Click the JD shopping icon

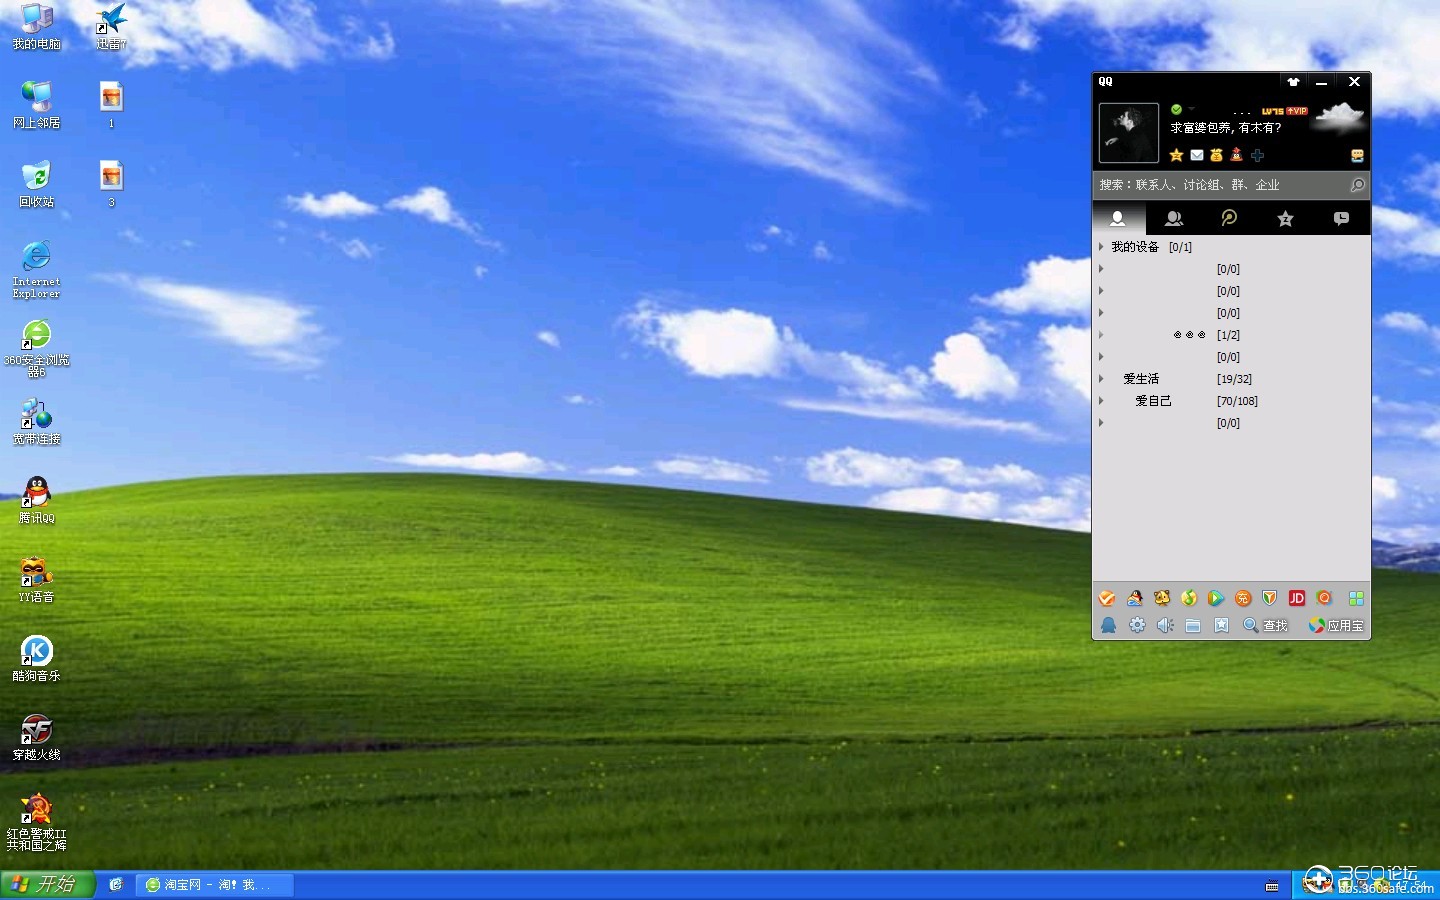point(1296,598)
